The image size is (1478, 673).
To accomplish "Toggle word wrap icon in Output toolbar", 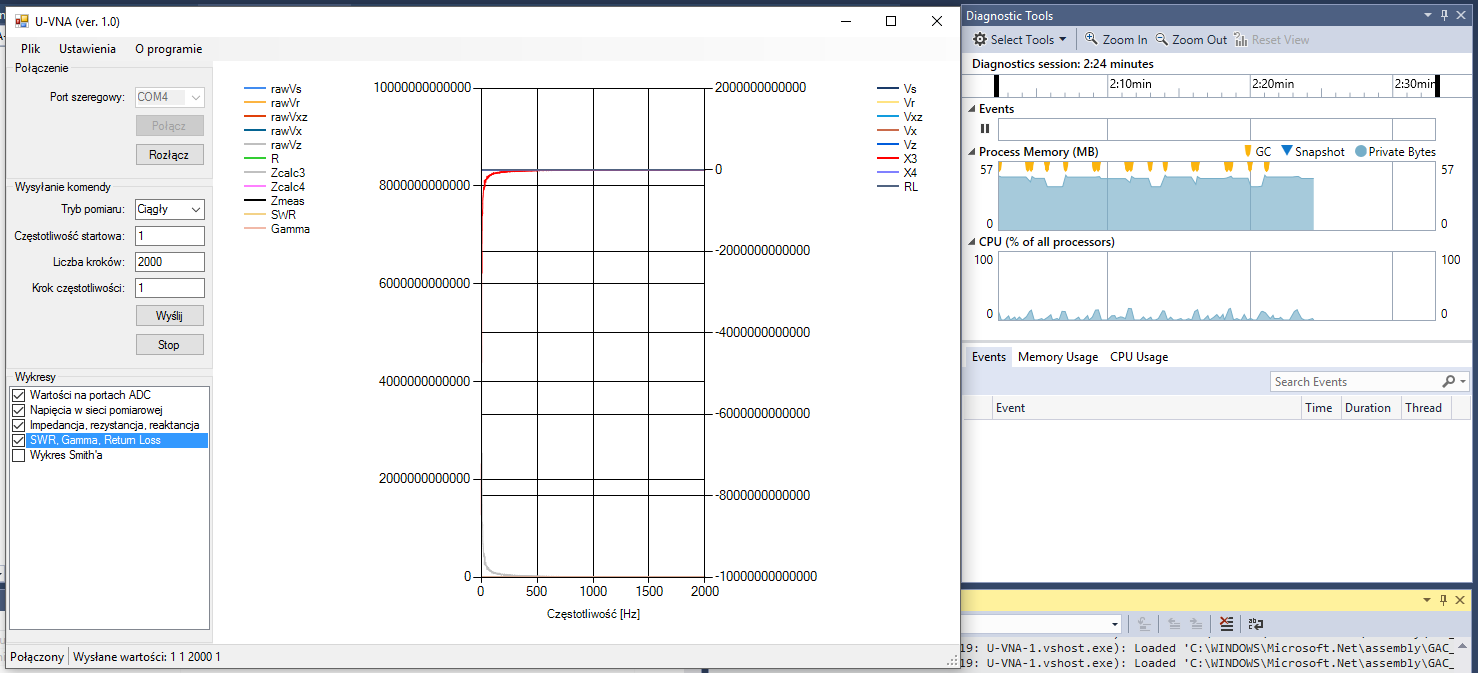I will (x=1254, y=624).
